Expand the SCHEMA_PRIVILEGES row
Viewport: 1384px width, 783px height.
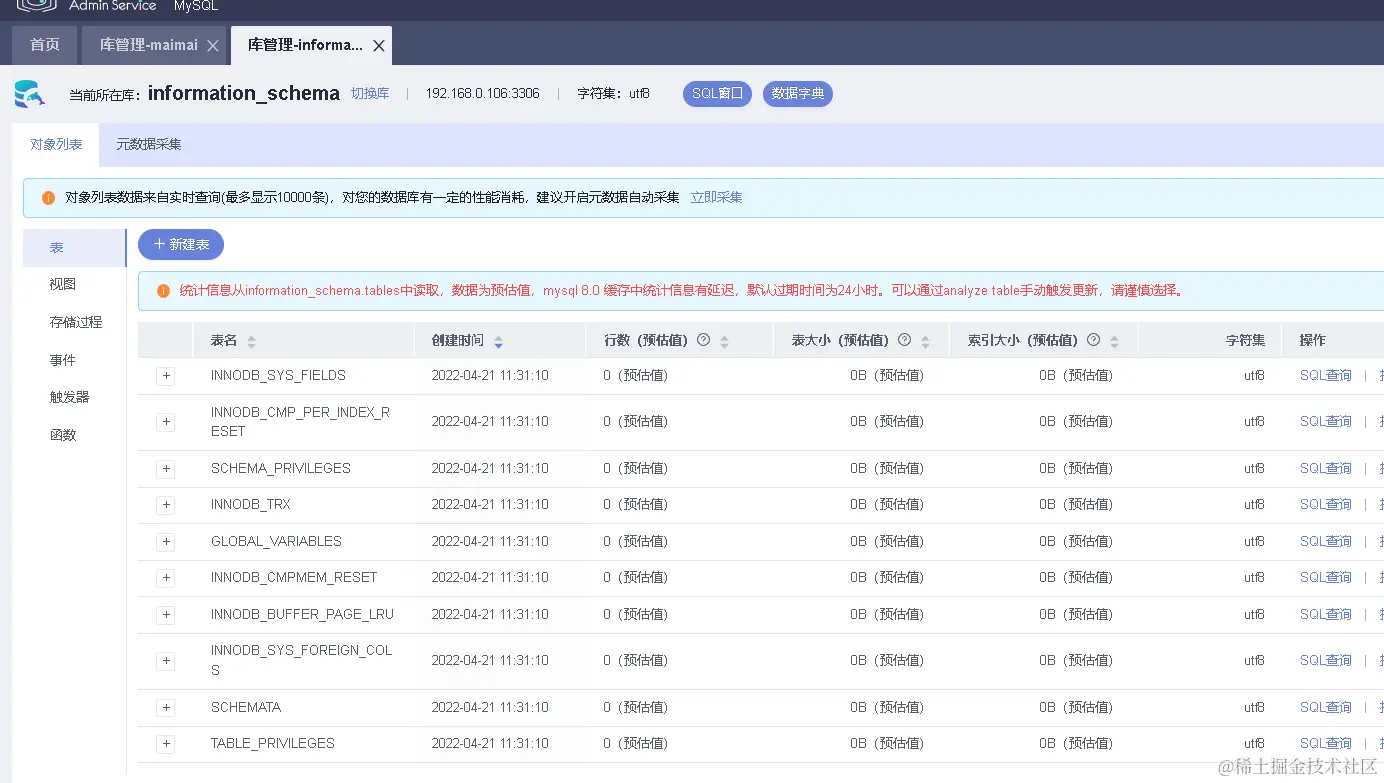tap(166, 469)
